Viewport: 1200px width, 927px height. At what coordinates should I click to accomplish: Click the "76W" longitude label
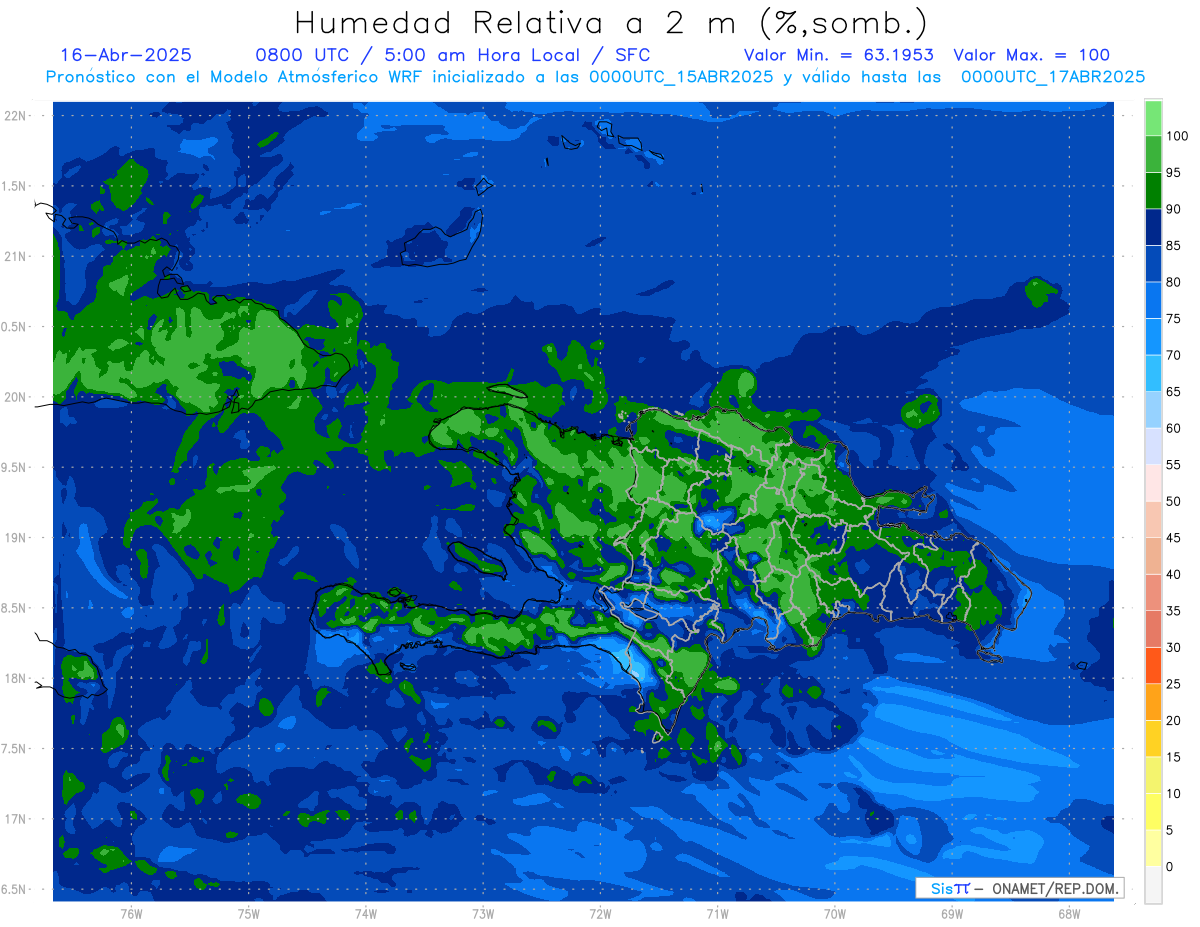[x=131, y=913]
